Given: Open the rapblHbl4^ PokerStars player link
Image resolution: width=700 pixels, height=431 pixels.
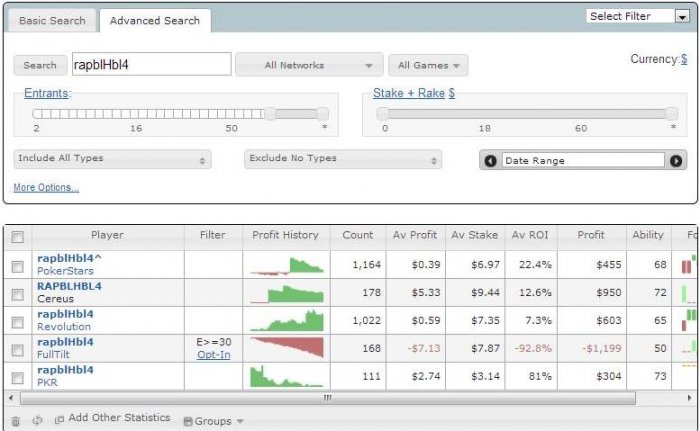Looking at the screenshot, I should [69, 258].
